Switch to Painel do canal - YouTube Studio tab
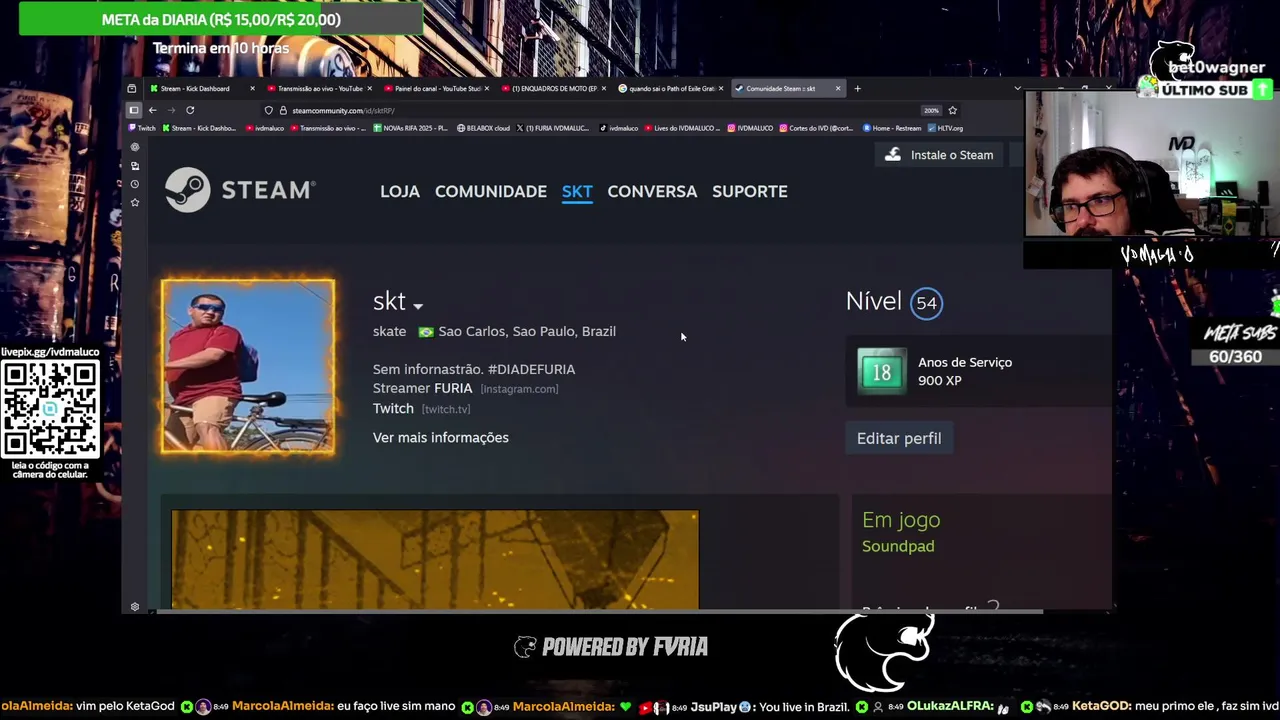Screen dimensions: 1280x720 (x=437, y=88)
